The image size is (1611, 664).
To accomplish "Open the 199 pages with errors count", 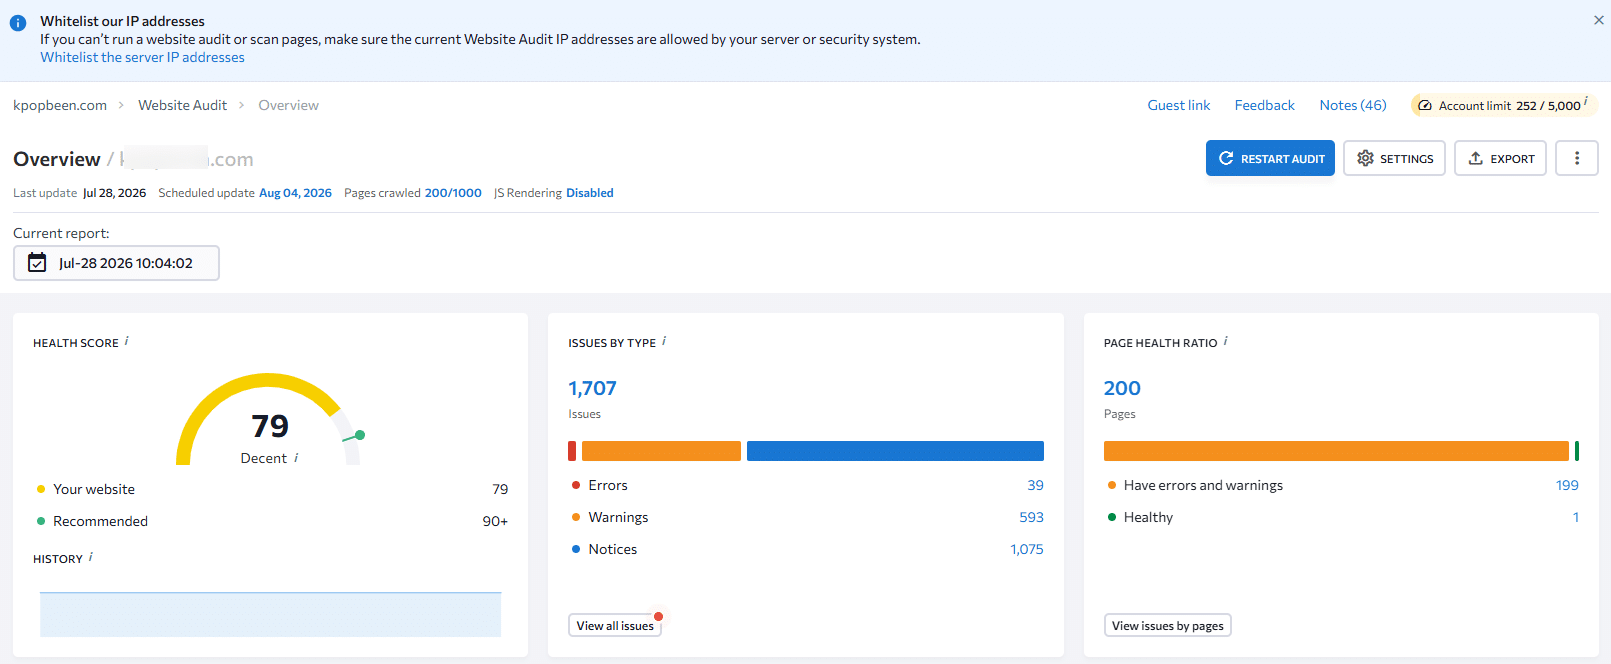I will pyautogui.click(x=1567, y=485).
